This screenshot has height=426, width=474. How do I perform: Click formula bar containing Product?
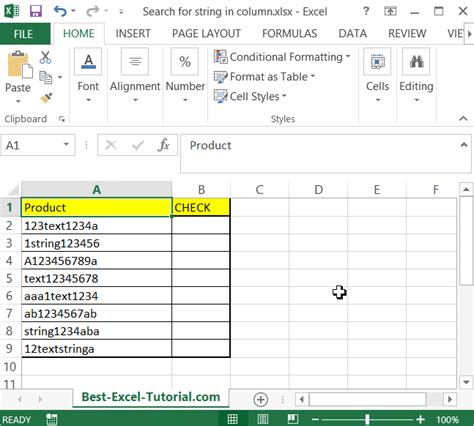(x=320, y=153)
